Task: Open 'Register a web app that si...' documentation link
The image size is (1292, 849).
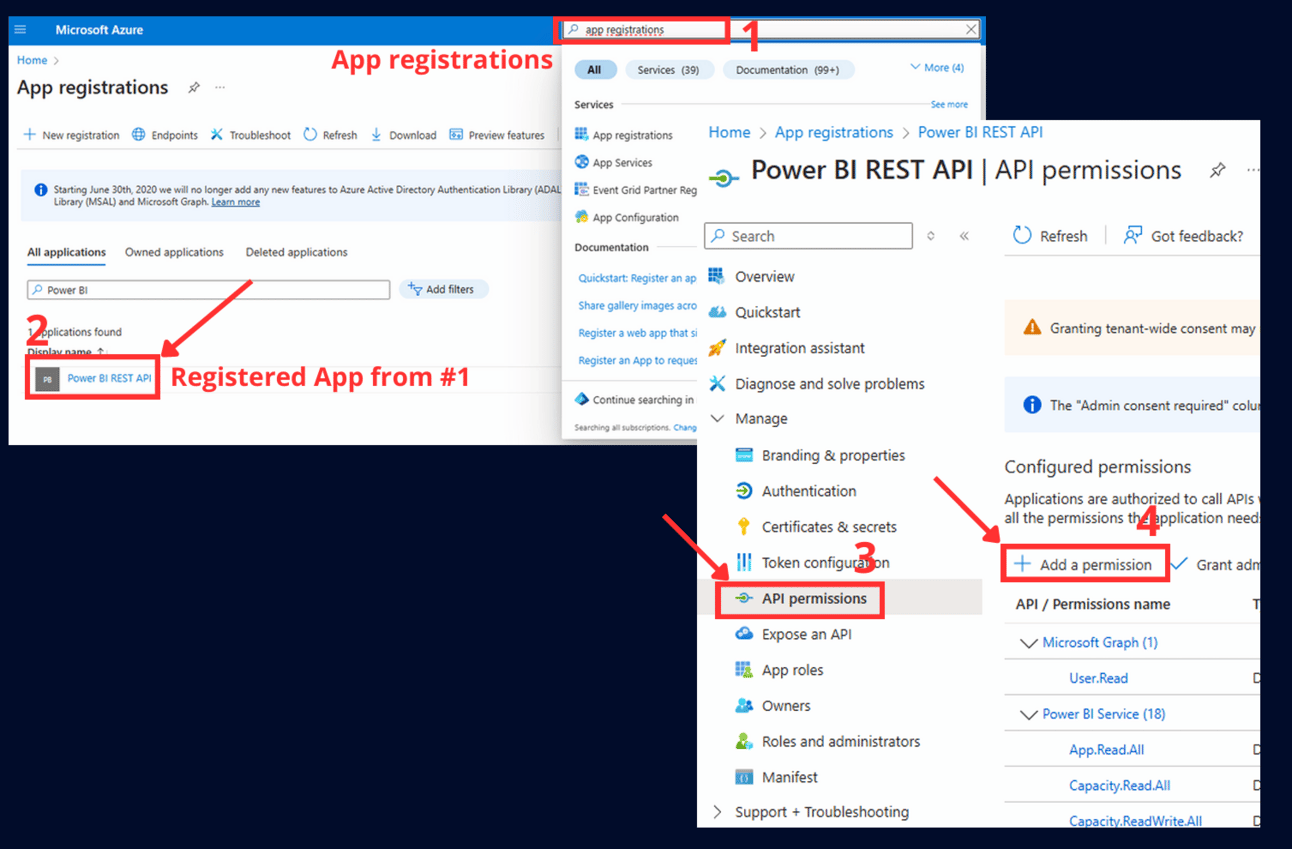Action: click(x=637, y=333)
